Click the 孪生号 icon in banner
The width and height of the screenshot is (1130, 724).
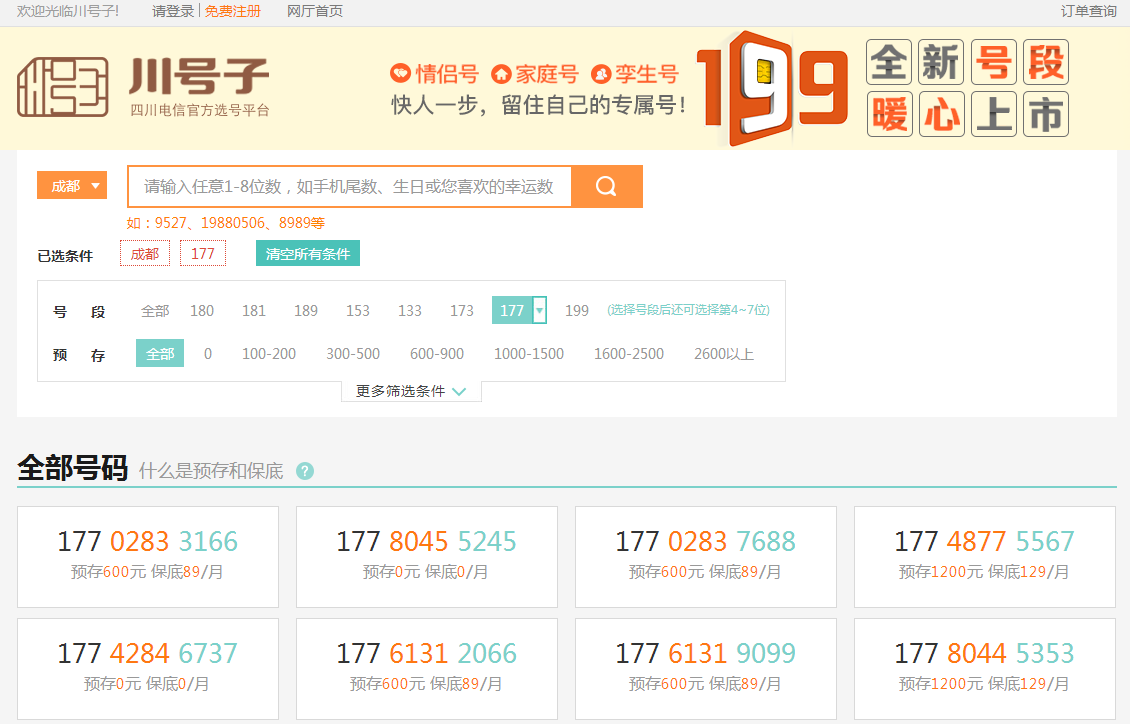coord(601,74)
